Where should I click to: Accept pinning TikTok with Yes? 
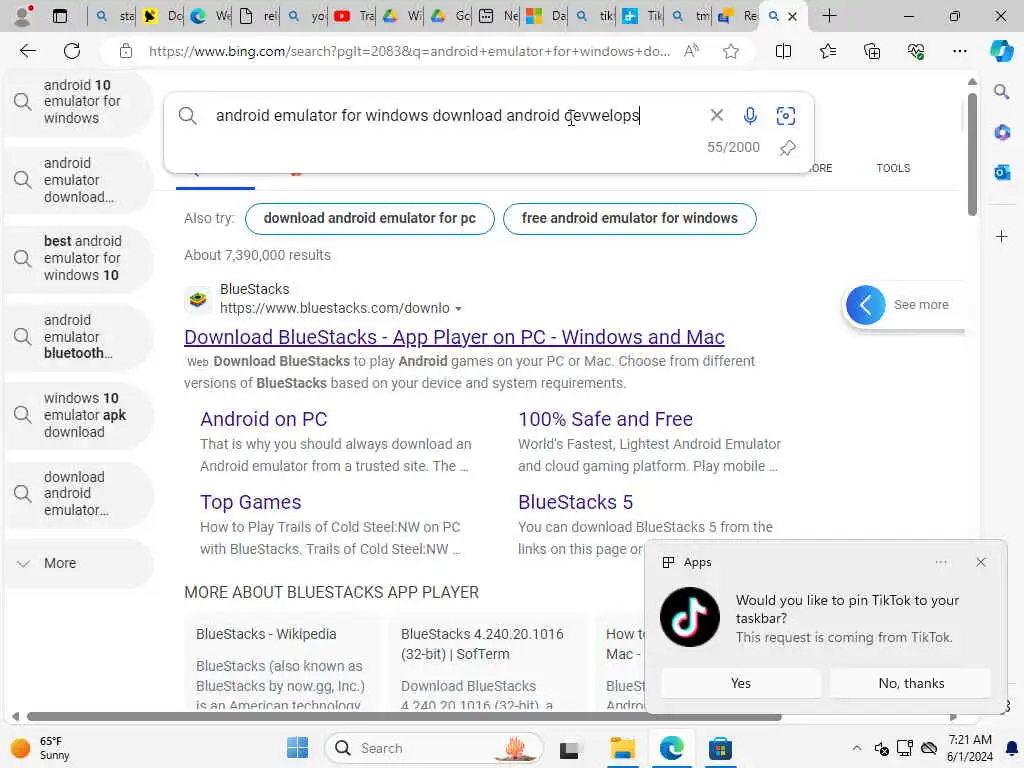[x=741, y=683]
